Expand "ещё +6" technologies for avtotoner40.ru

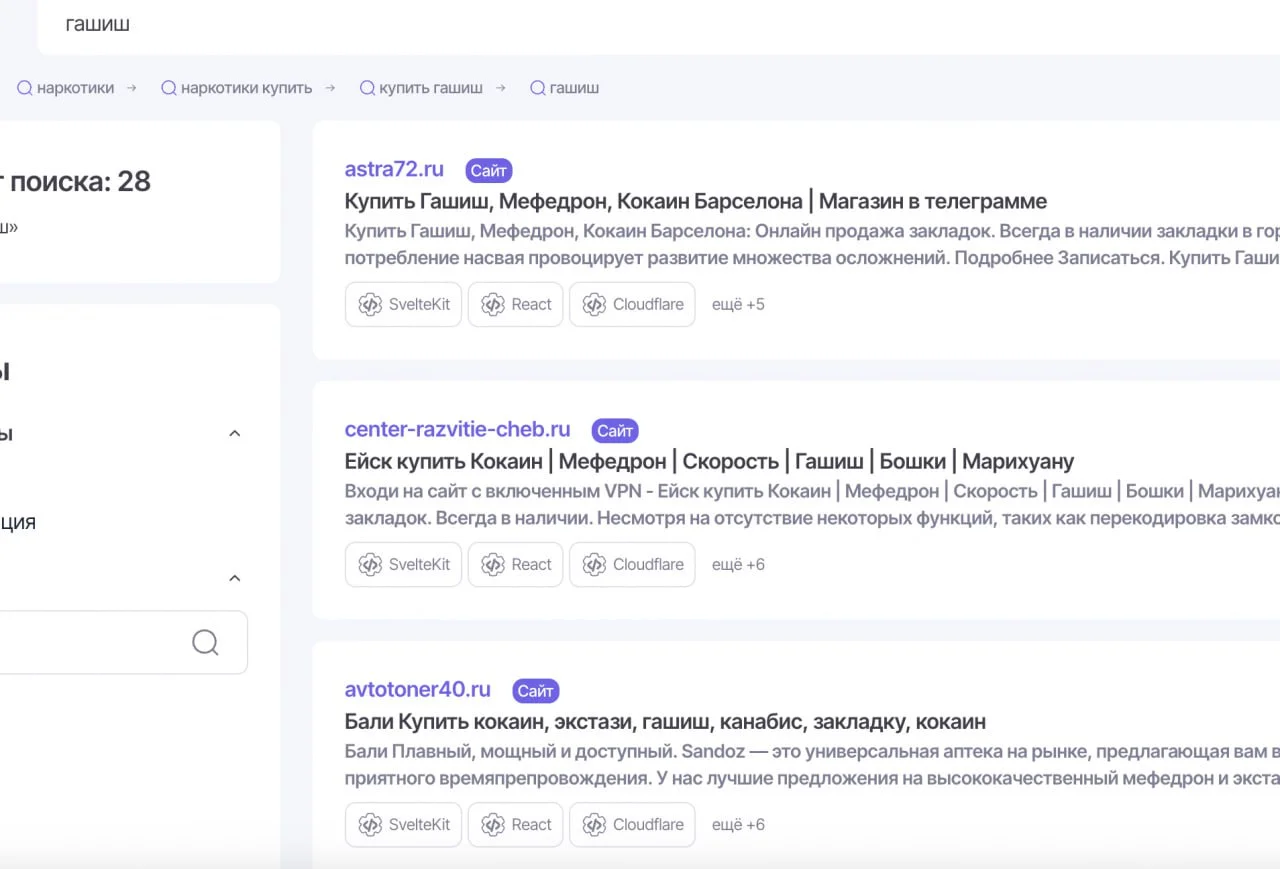point(738,824)
